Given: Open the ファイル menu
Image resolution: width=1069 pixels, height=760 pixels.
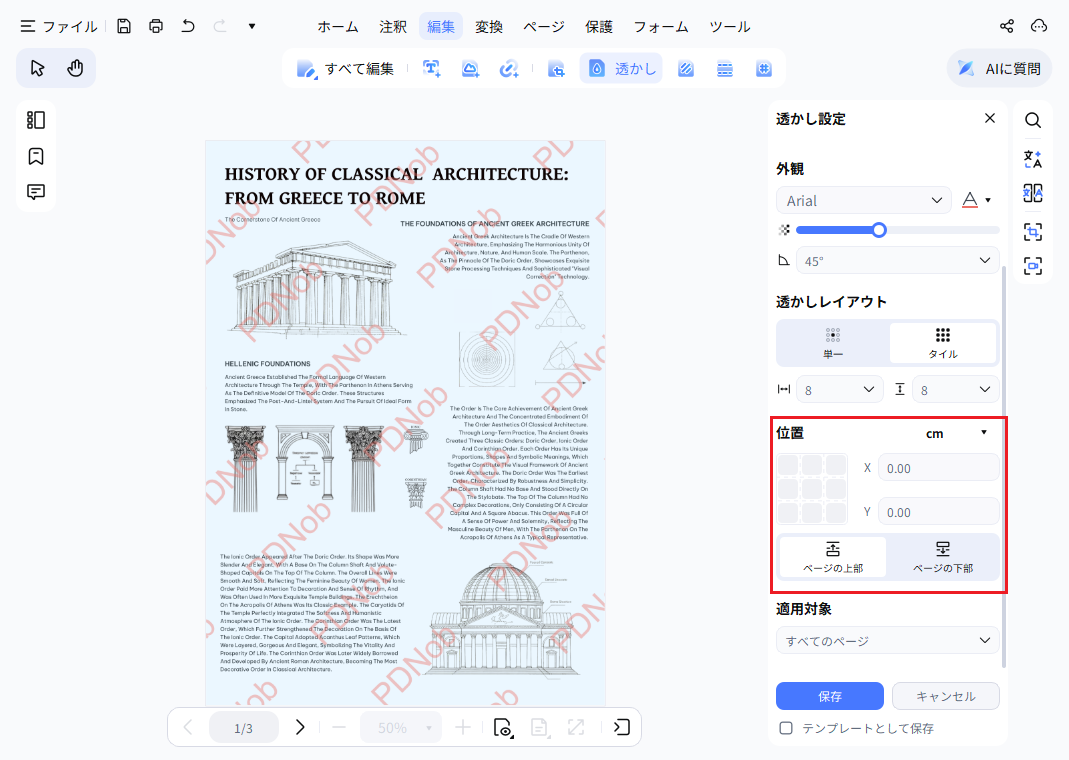Looking at the screenshot, I should [59, 27].
